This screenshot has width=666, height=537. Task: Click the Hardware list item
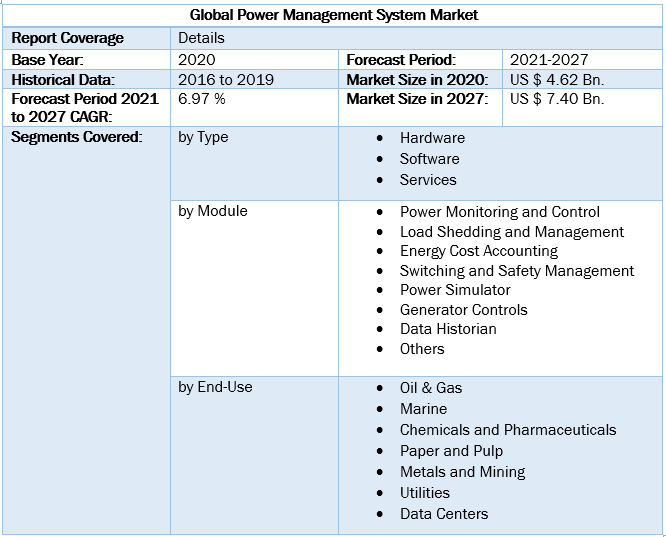coord(432,138)
